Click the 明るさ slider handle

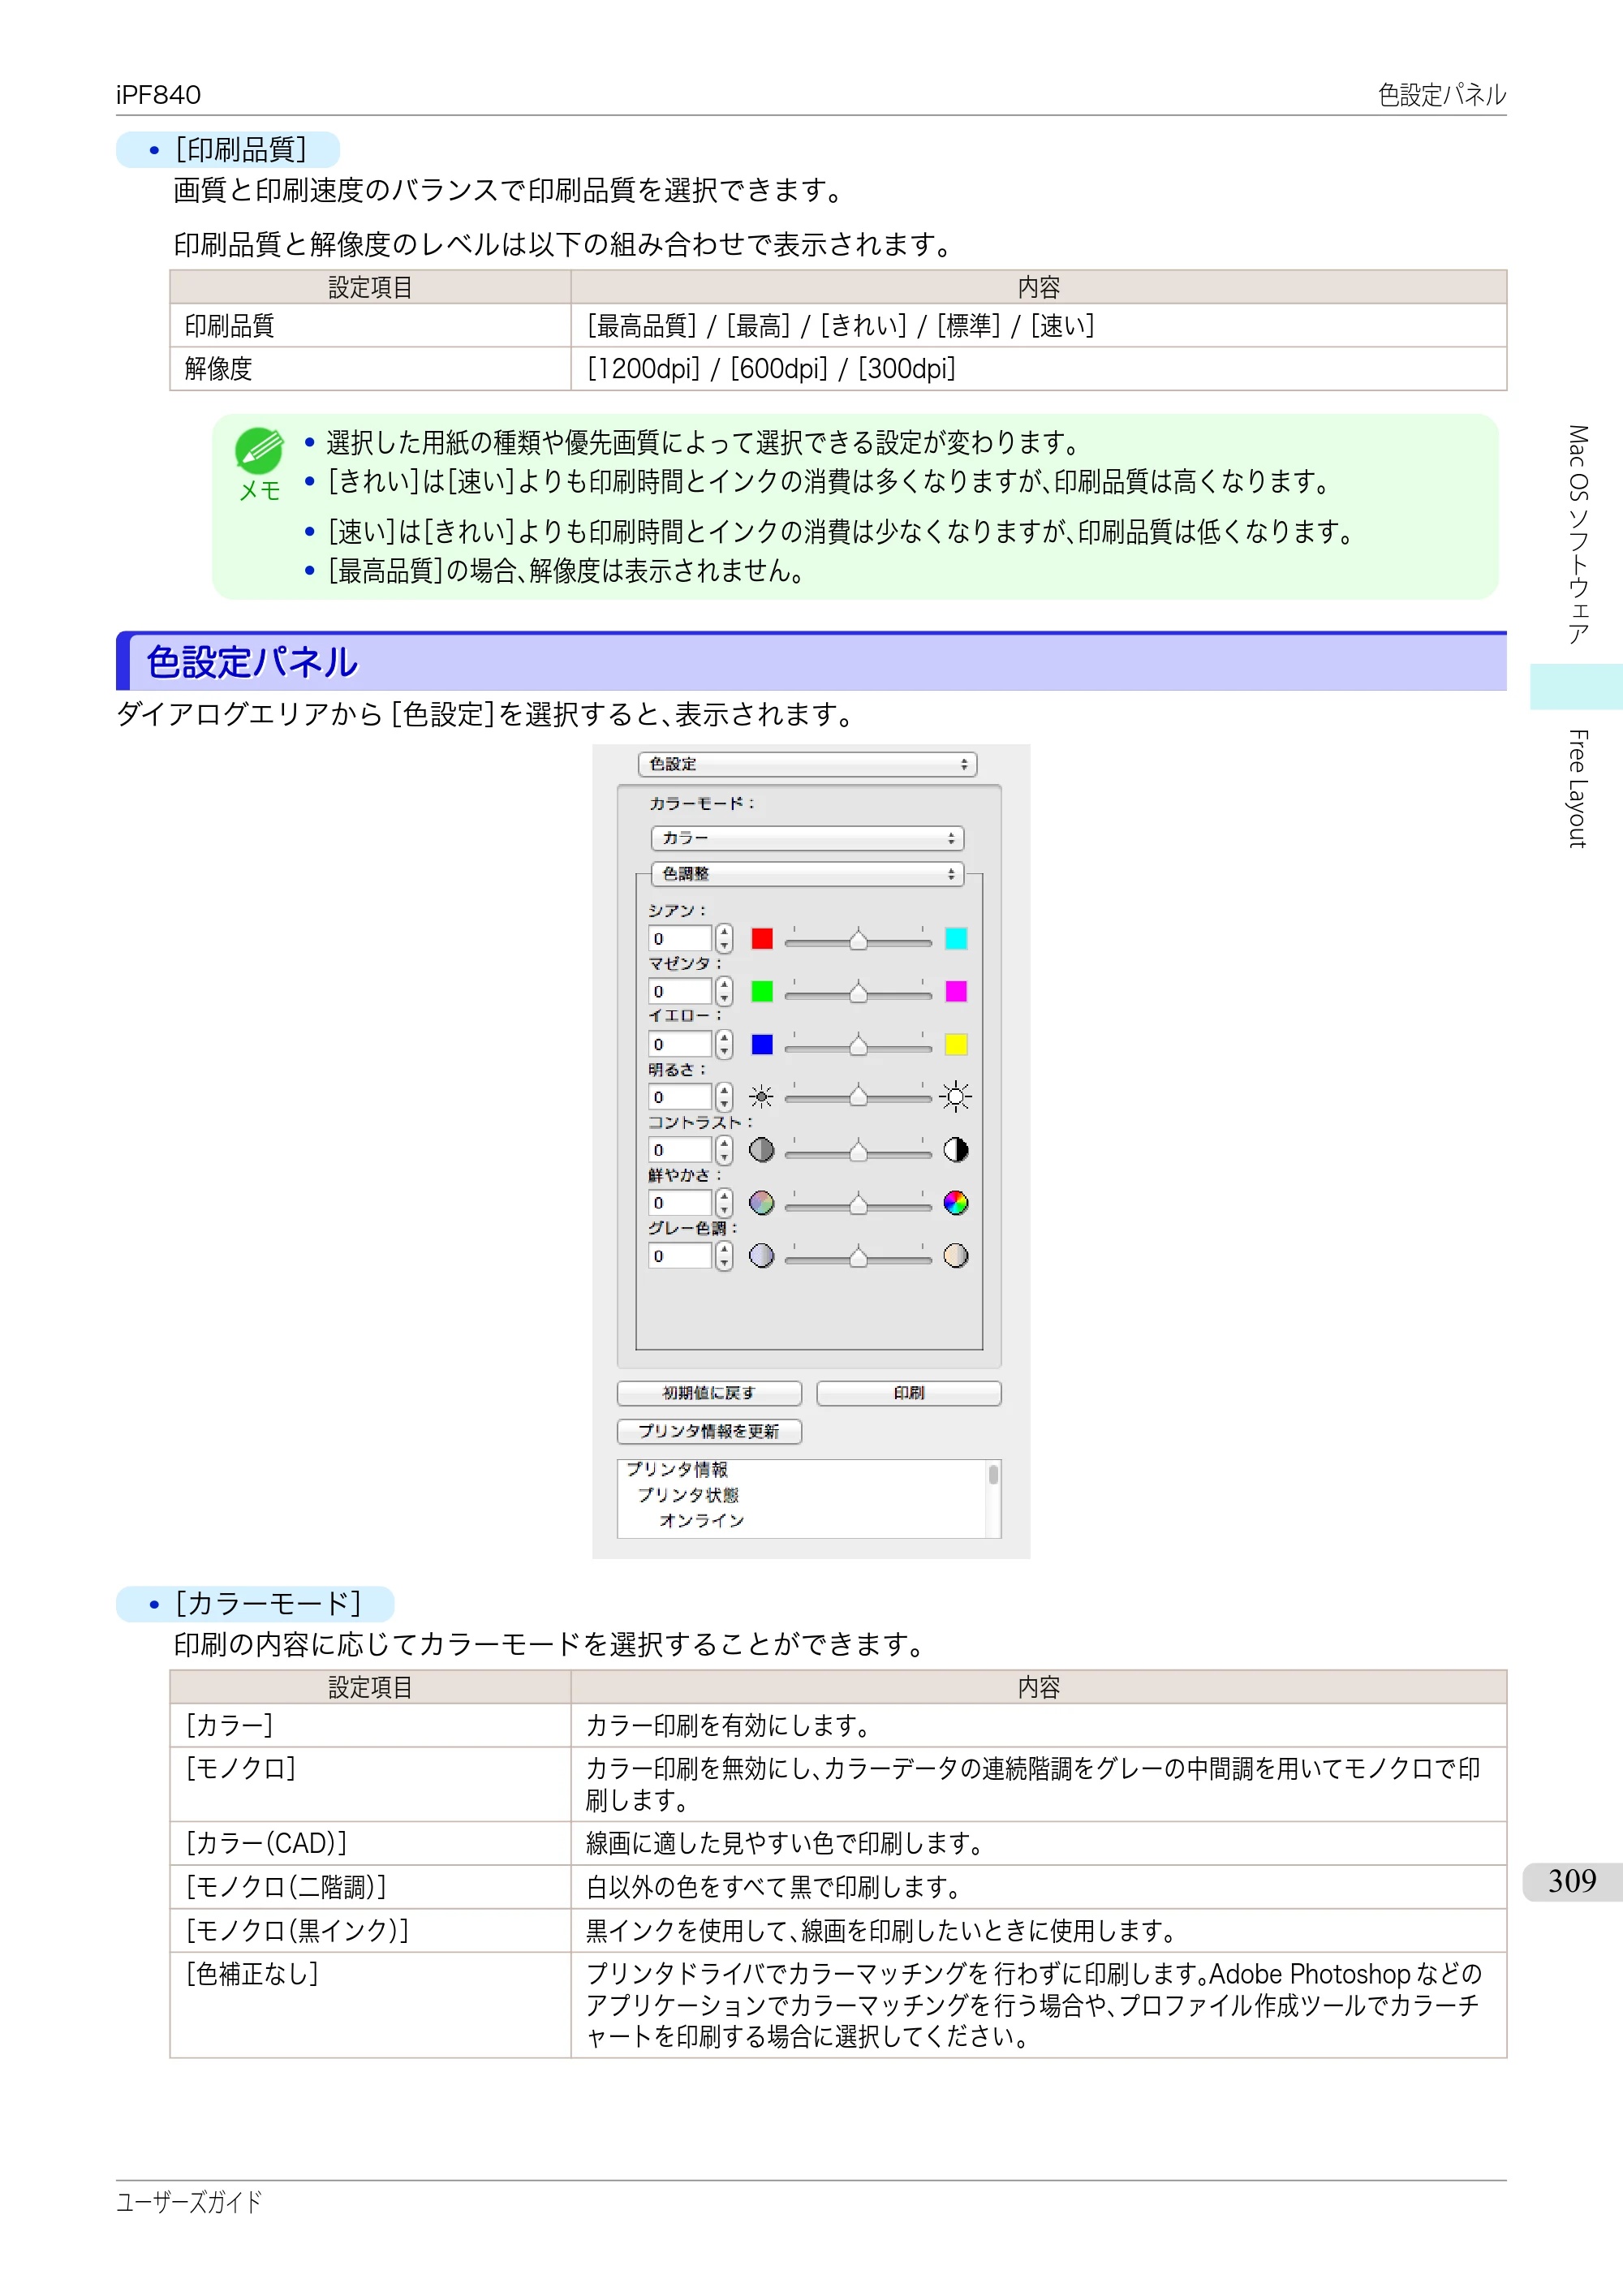(x=858, y=1097)
